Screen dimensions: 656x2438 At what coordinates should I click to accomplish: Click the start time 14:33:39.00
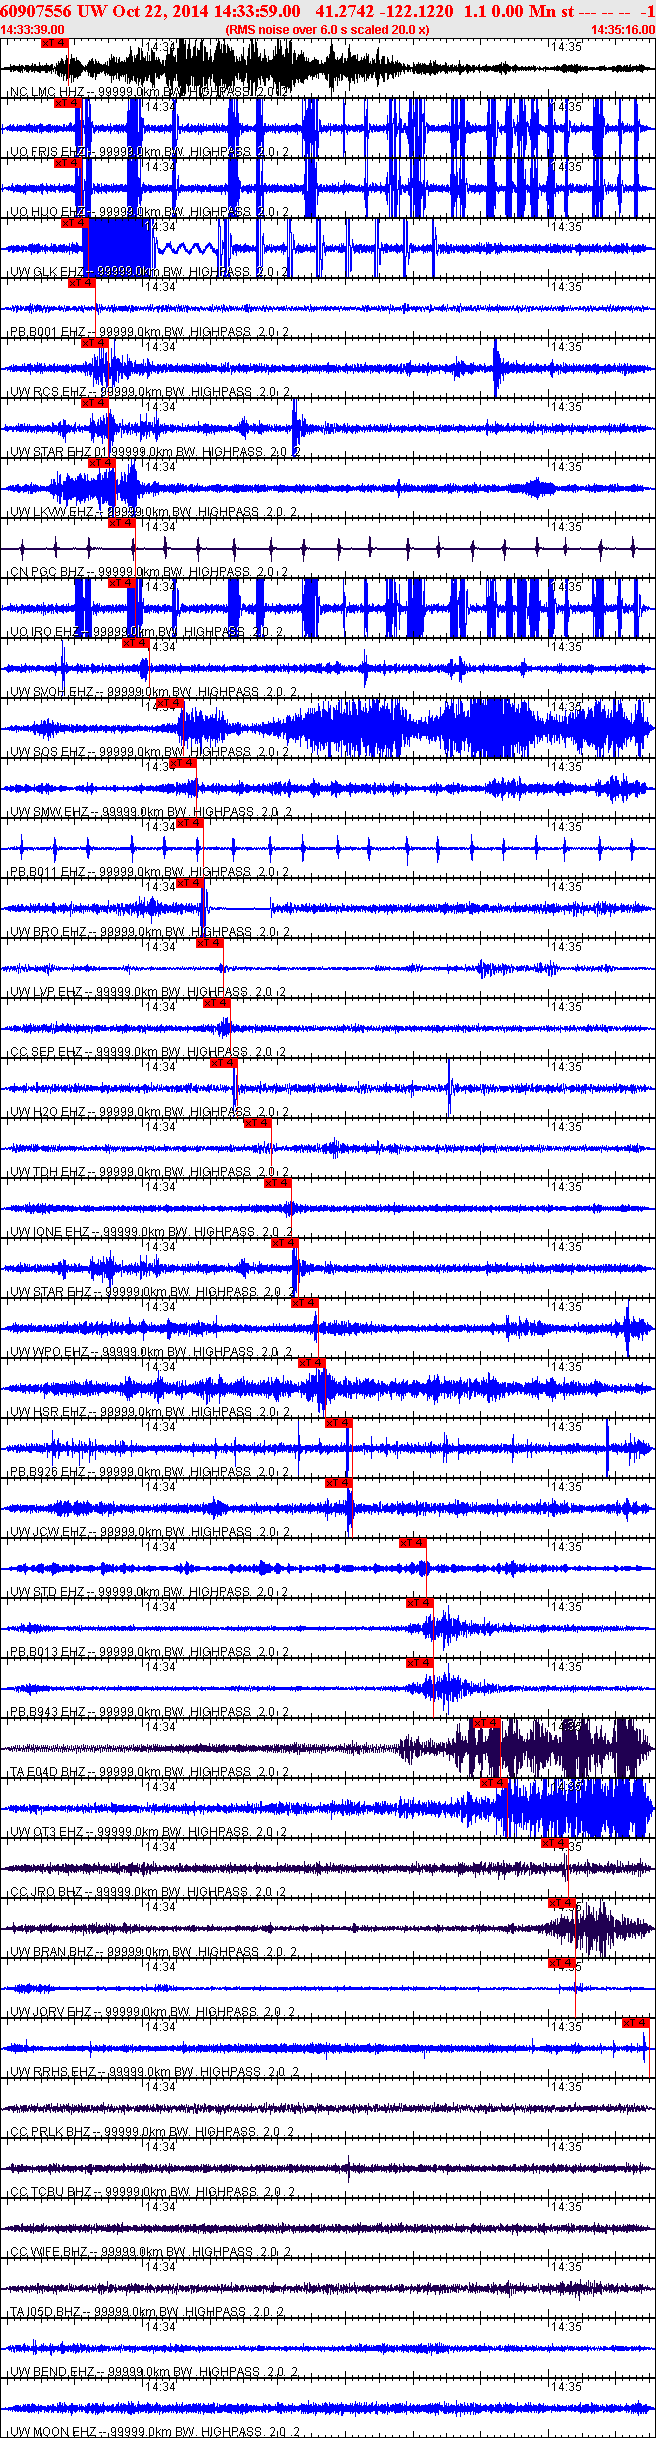tap(33, 30)
